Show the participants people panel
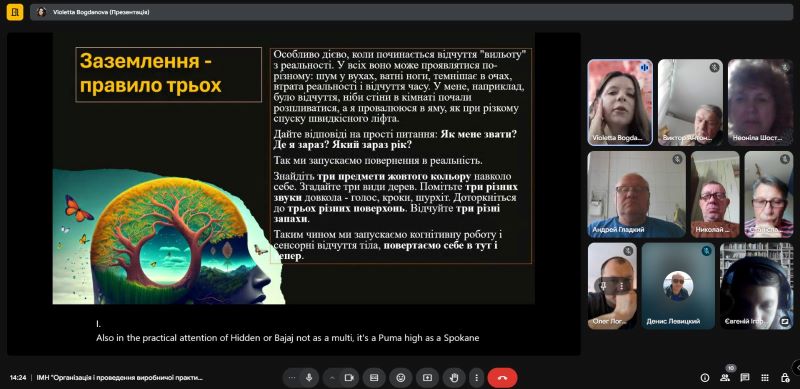 725,378
